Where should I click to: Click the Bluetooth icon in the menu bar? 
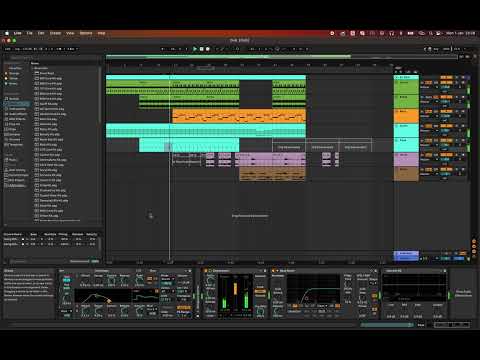(x=401, y=33)
